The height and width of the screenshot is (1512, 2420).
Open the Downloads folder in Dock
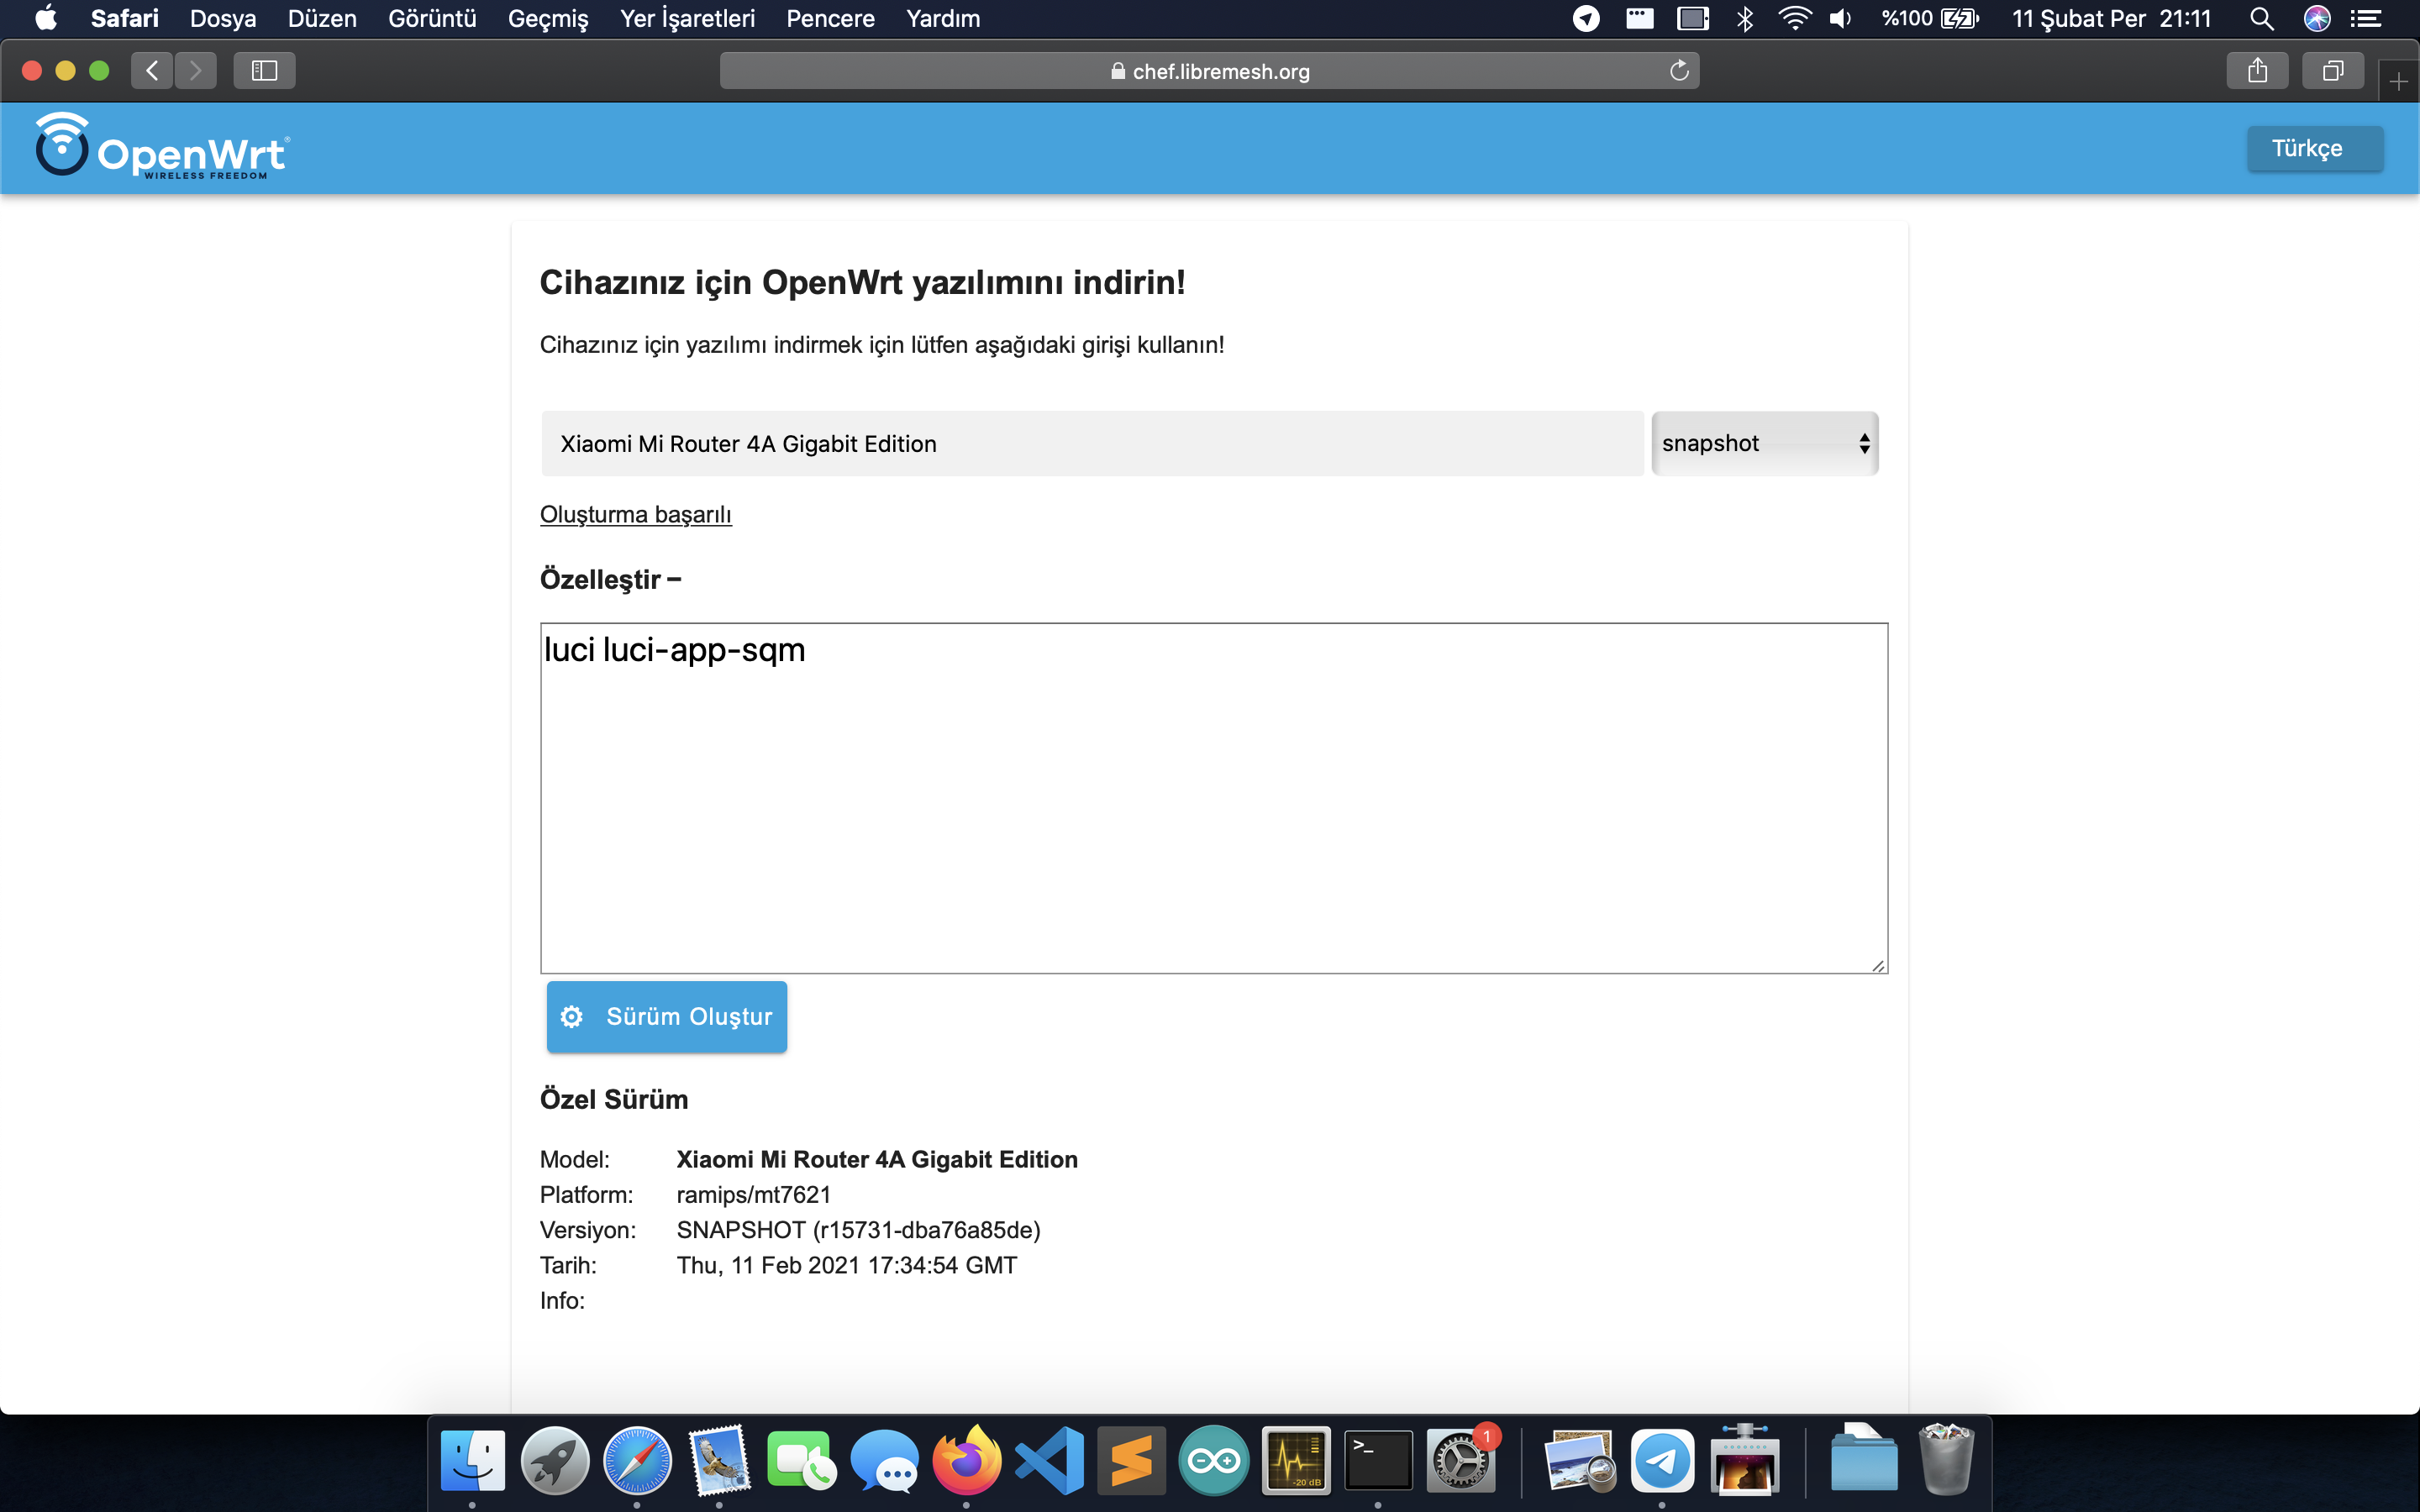tap(1864, 1460)
